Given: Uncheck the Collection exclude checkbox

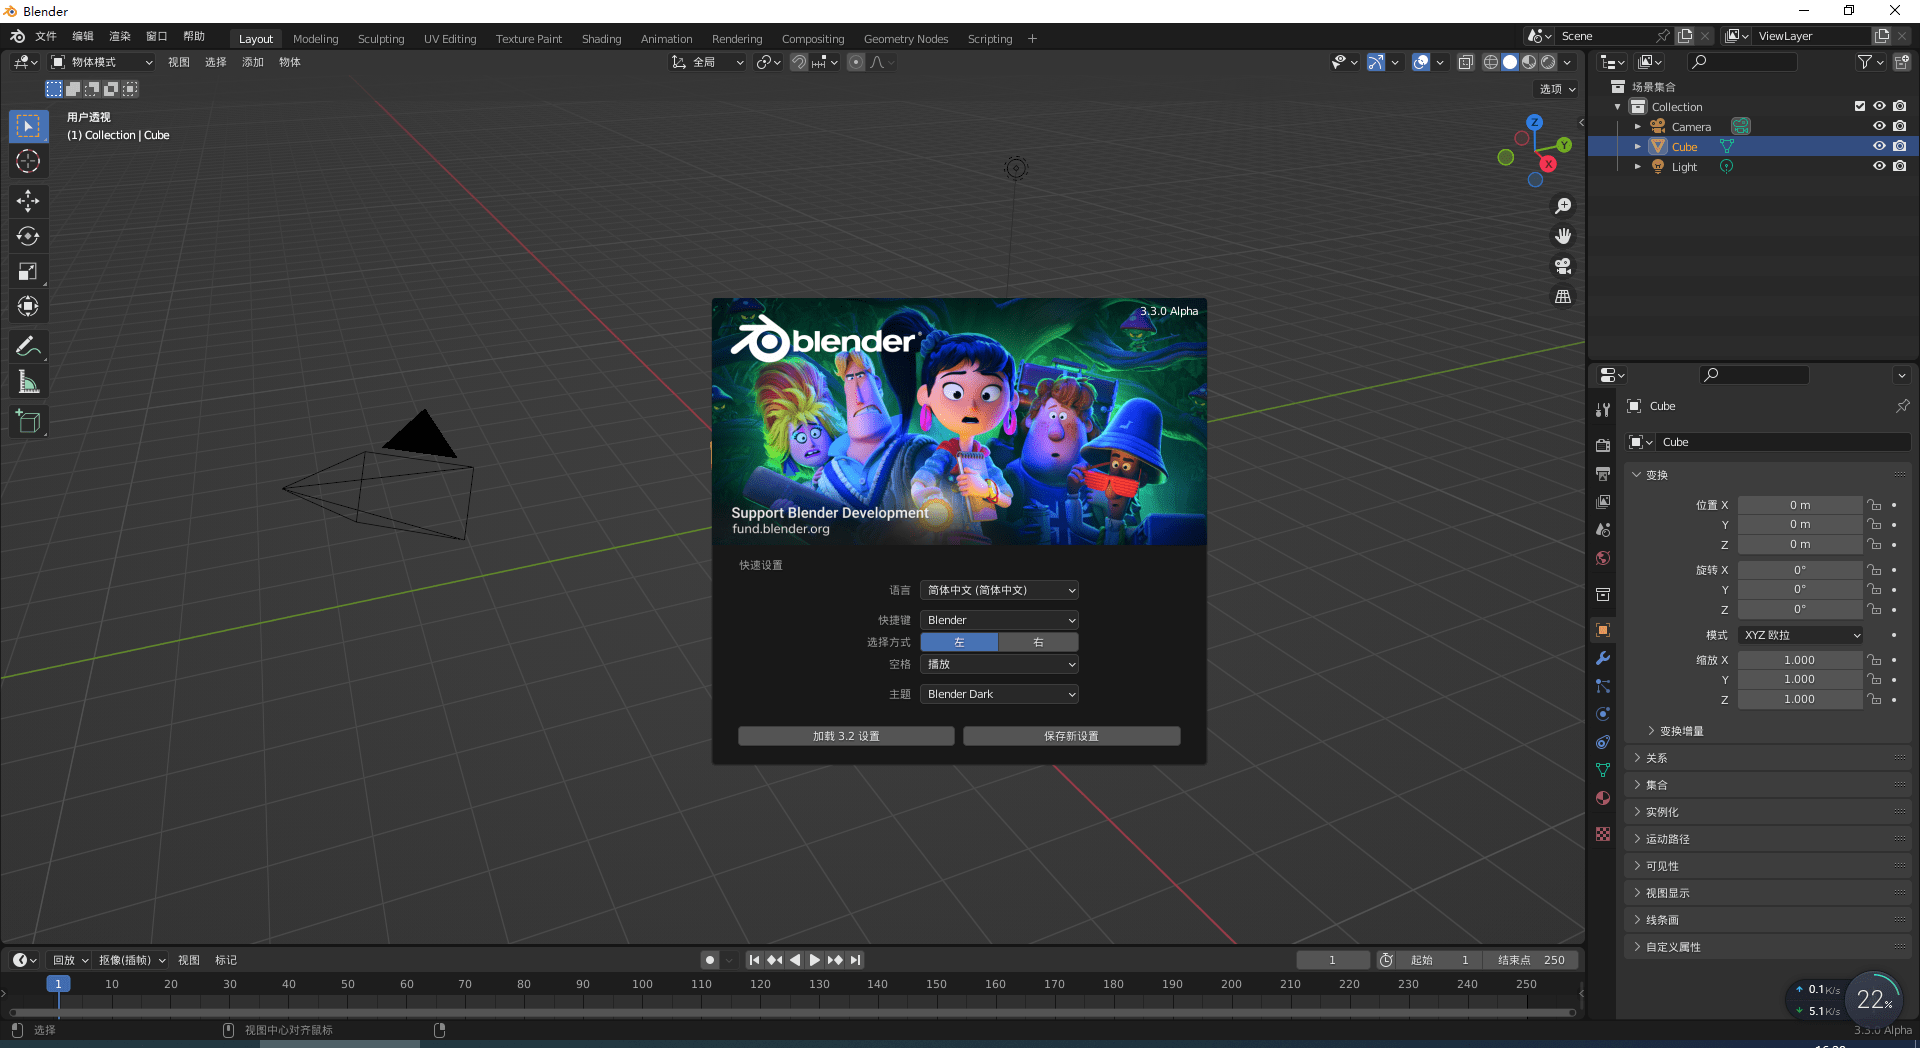Looking at the screenshot, I should click(1859, 106).
